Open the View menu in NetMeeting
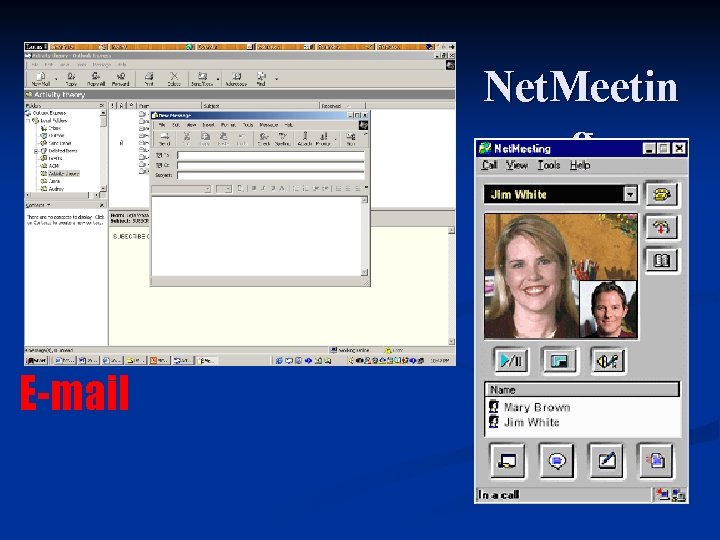This screenshot has height=540, width=720. [x=517, y=165]
